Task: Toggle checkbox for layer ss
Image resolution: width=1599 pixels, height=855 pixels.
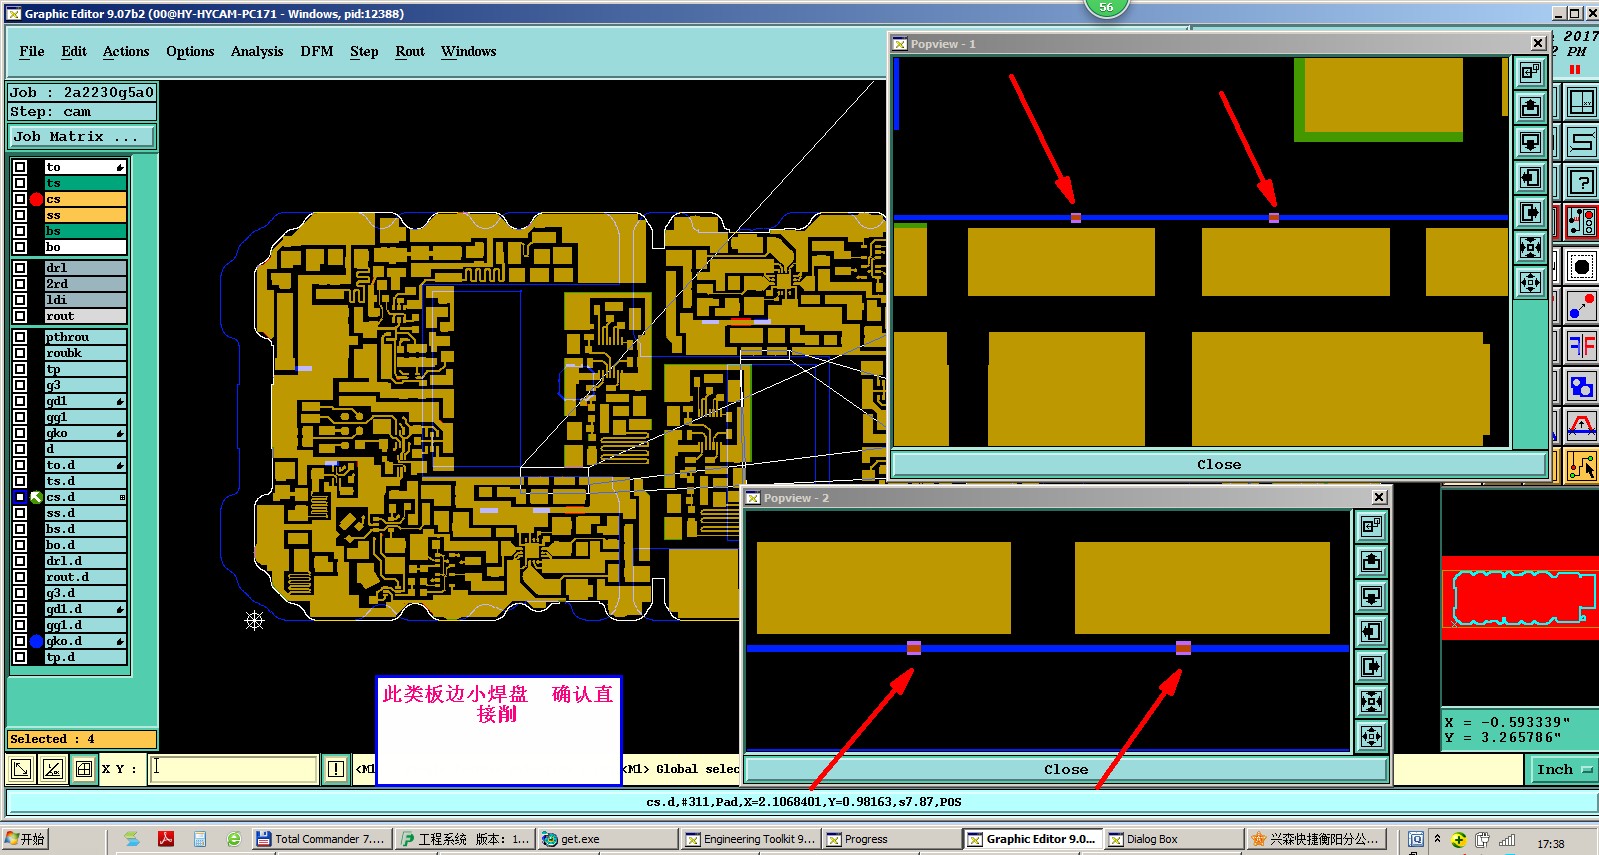Action: pyautogui.click(x=20, y=215)
